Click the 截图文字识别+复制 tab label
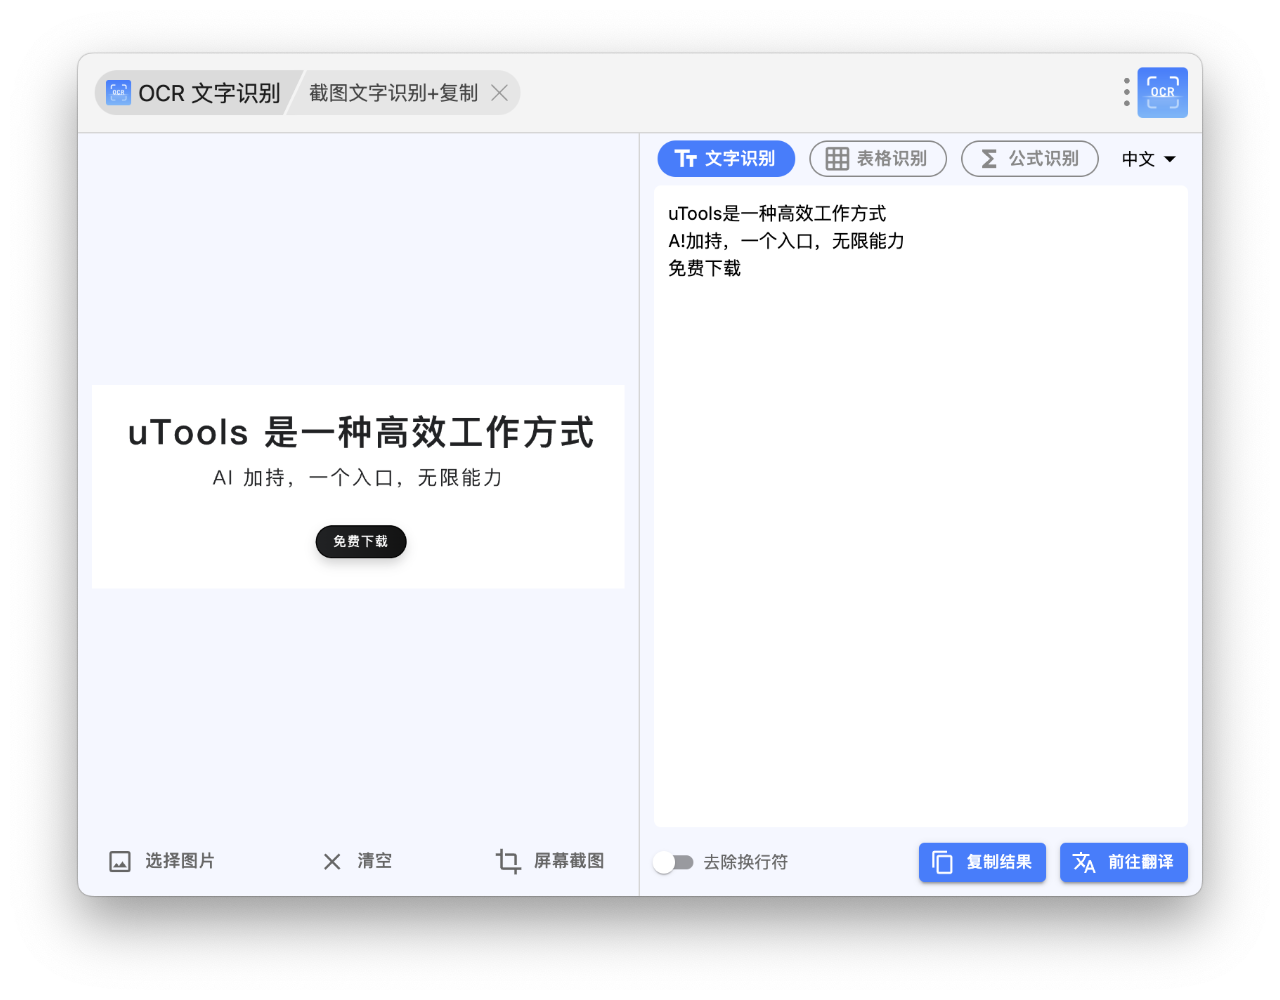Image resolution: width=1280 pixels, height=1000 pixels. (x=394, y=93)
